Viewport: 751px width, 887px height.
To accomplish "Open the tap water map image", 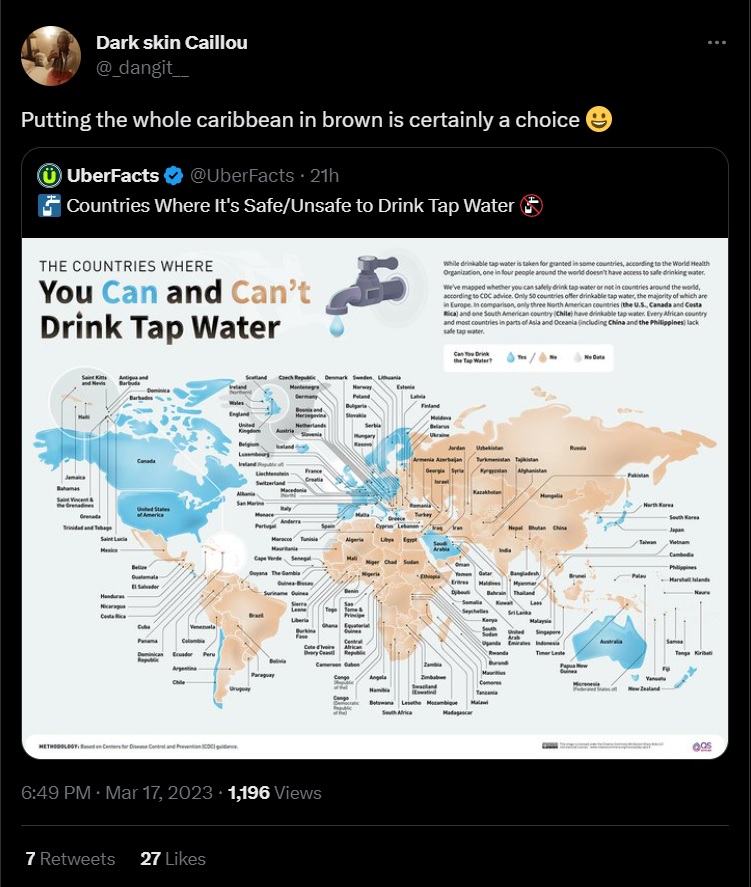I will click(375, 498).
